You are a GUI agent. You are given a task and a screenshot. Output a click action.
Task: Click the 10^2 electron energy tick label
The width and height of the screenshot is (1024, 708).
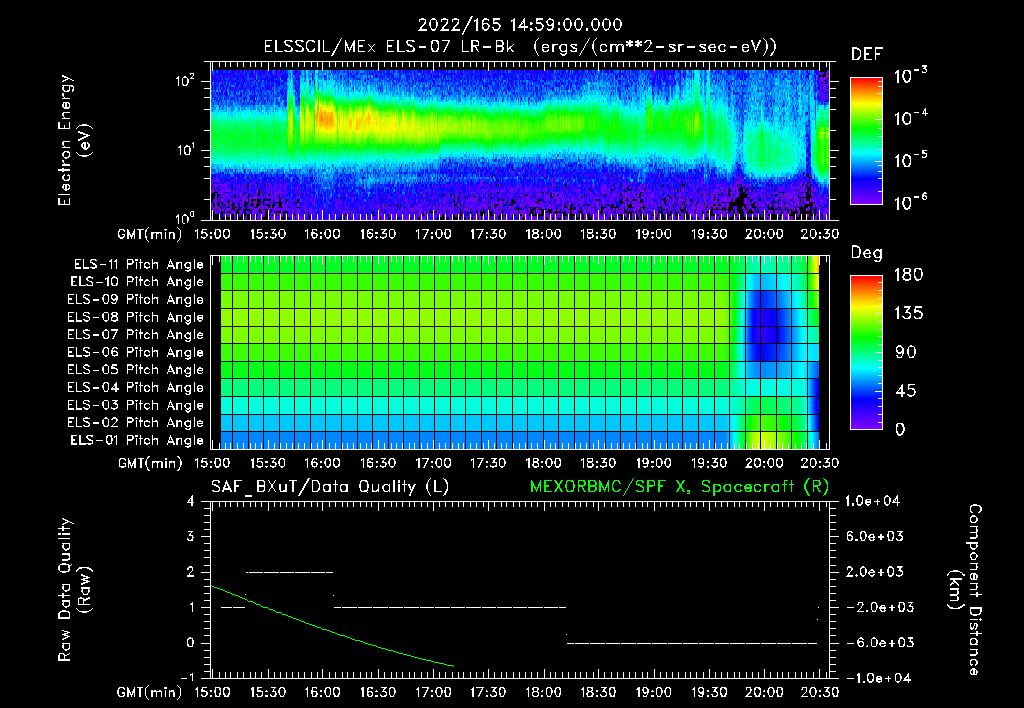point(185,81)
